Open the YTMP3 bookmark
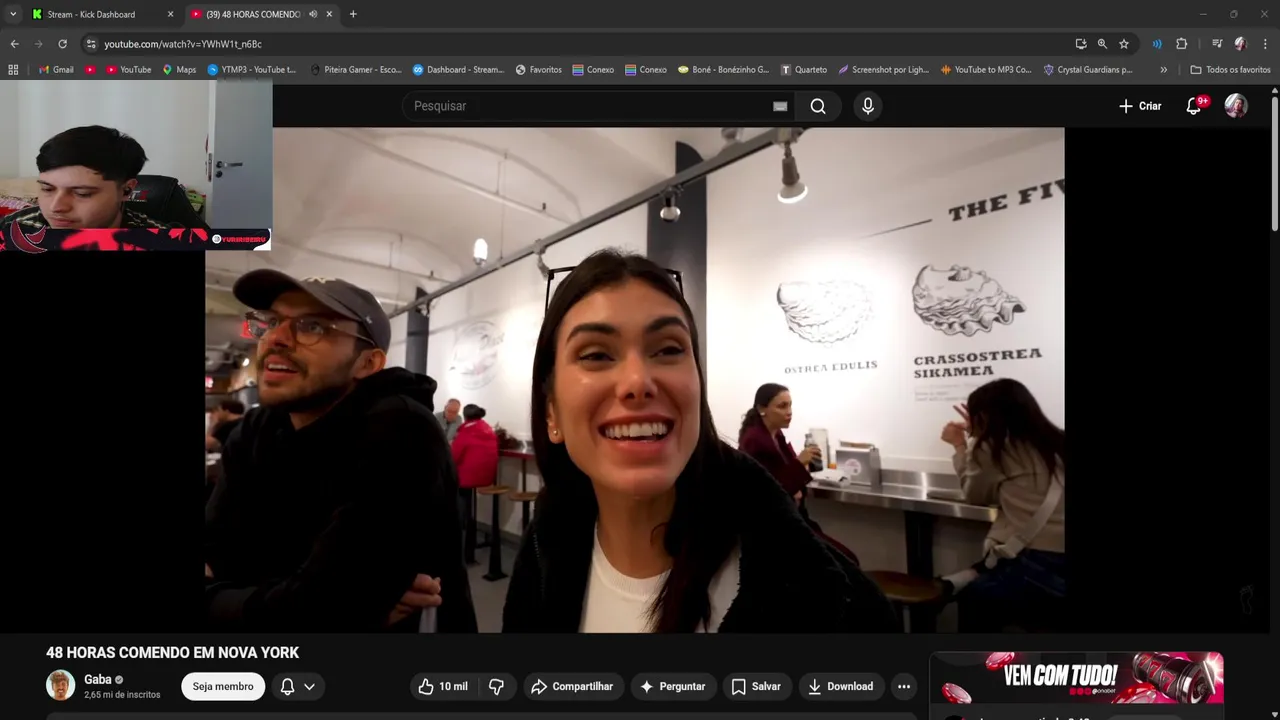1280x720 pixels. coord(252,70)
